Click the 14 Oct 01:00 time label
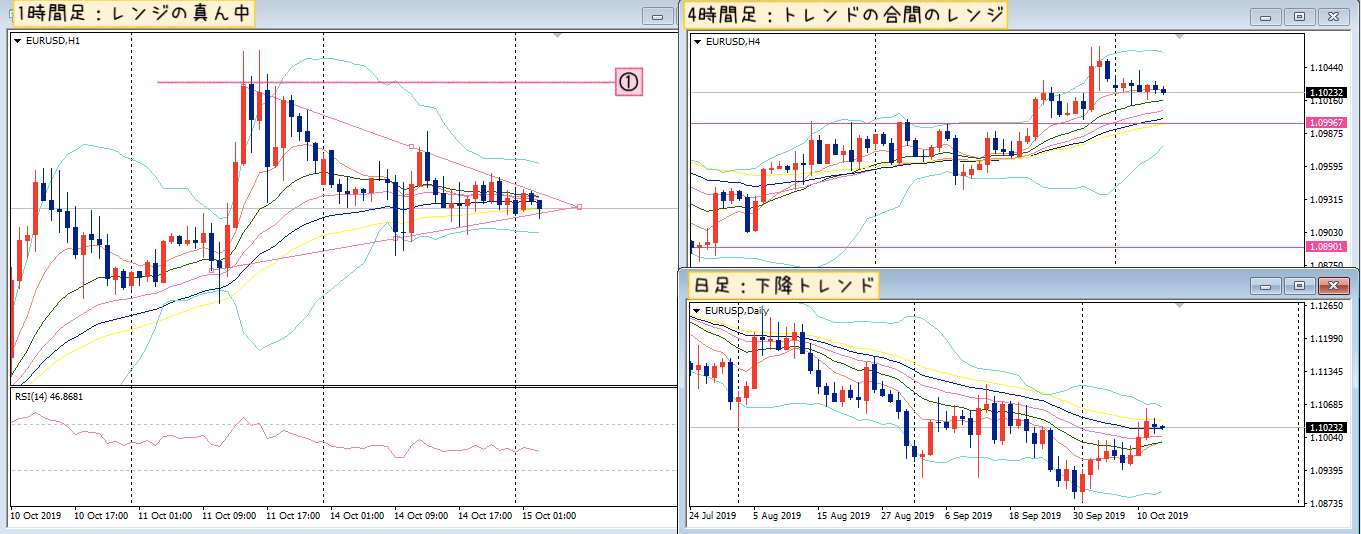This screenshot has height=534, width=1361. (357, 516)
